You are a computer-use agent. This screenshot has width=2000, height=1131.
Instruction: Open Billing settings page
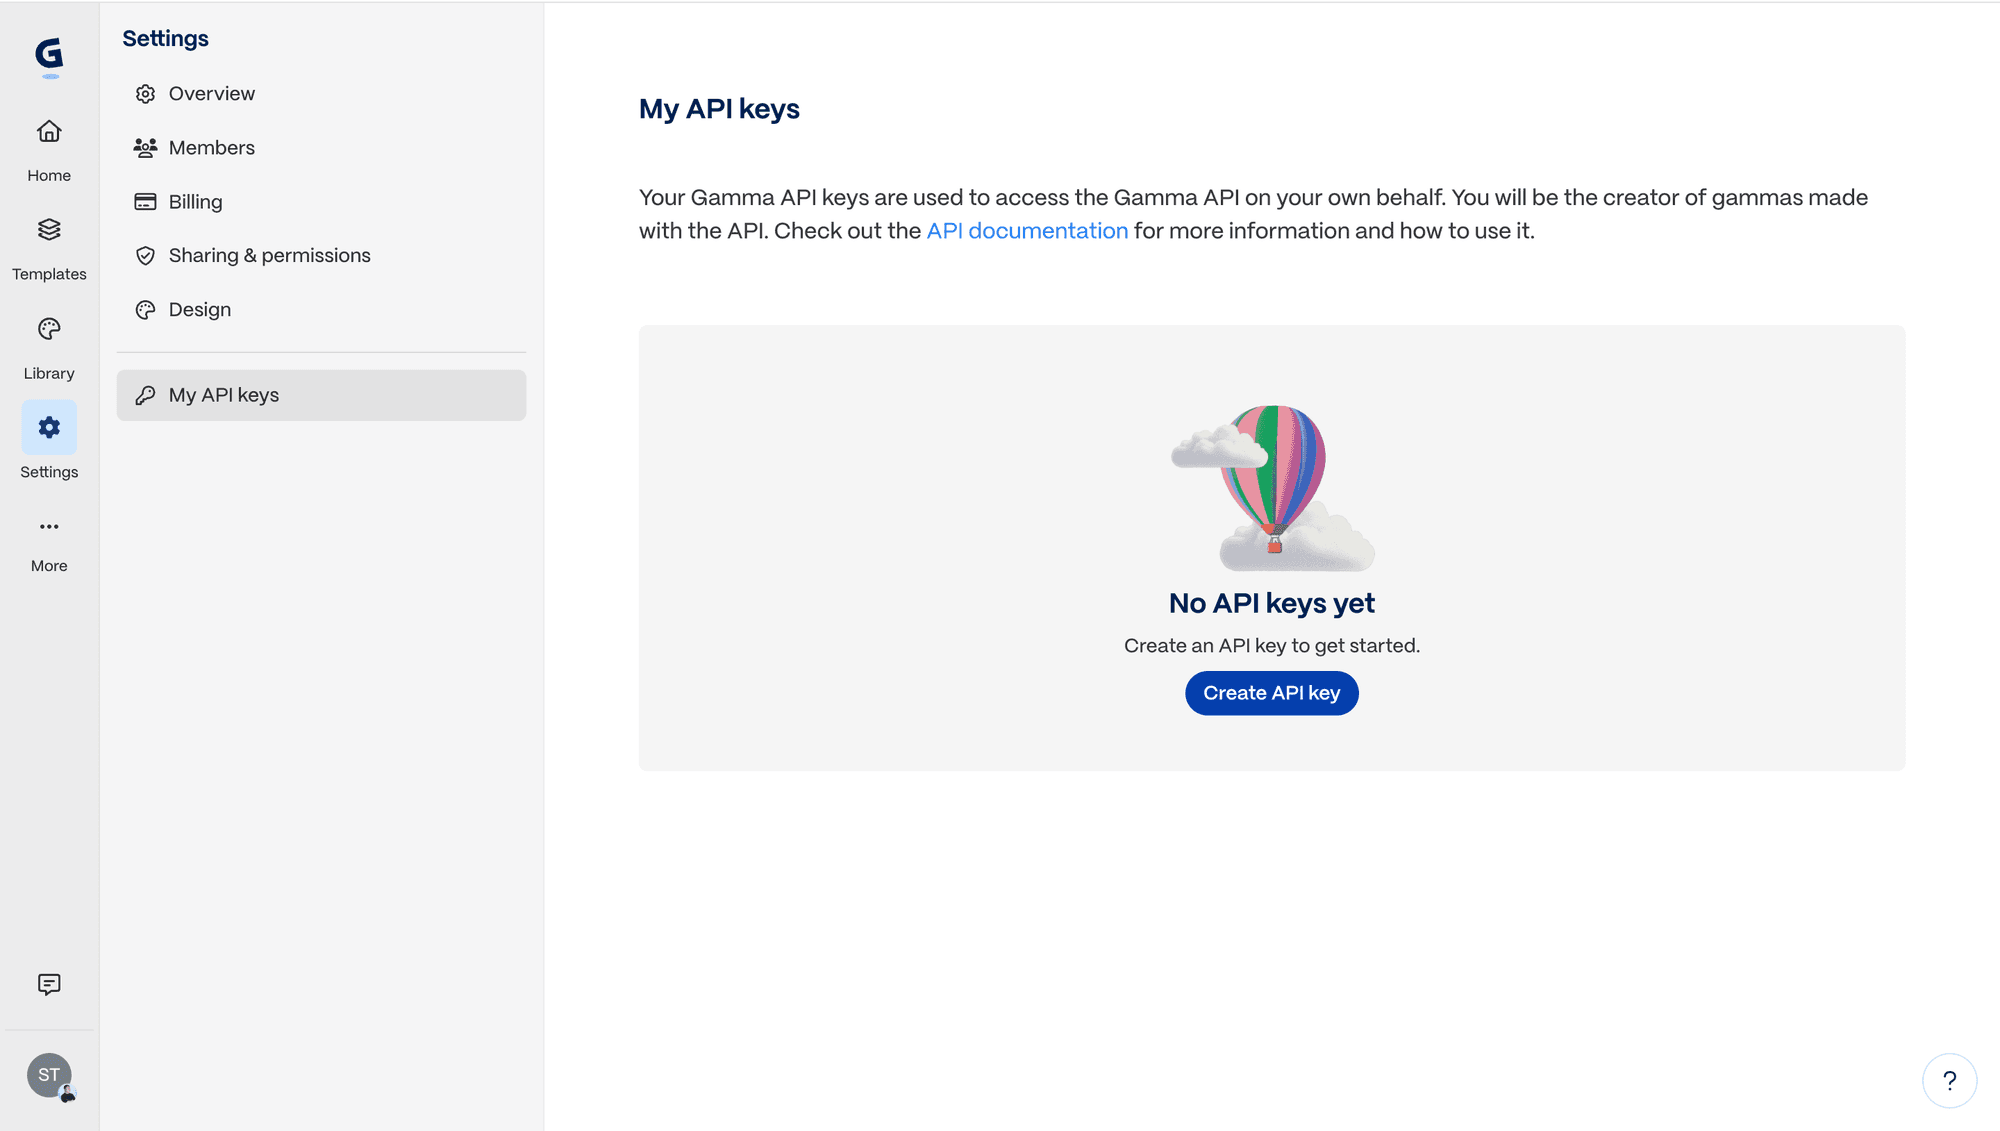coord(195,202)
